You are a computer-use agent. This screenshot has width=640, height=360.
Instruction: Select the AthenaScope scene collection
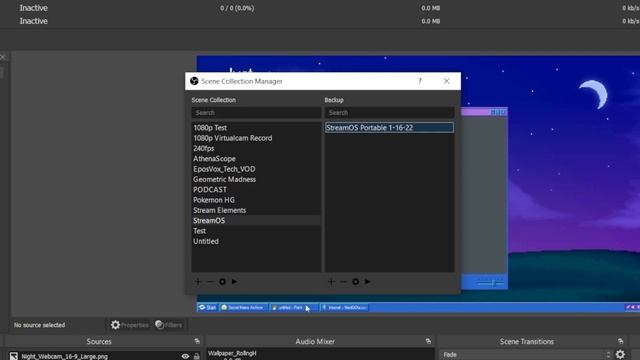[x=256, y=159]
